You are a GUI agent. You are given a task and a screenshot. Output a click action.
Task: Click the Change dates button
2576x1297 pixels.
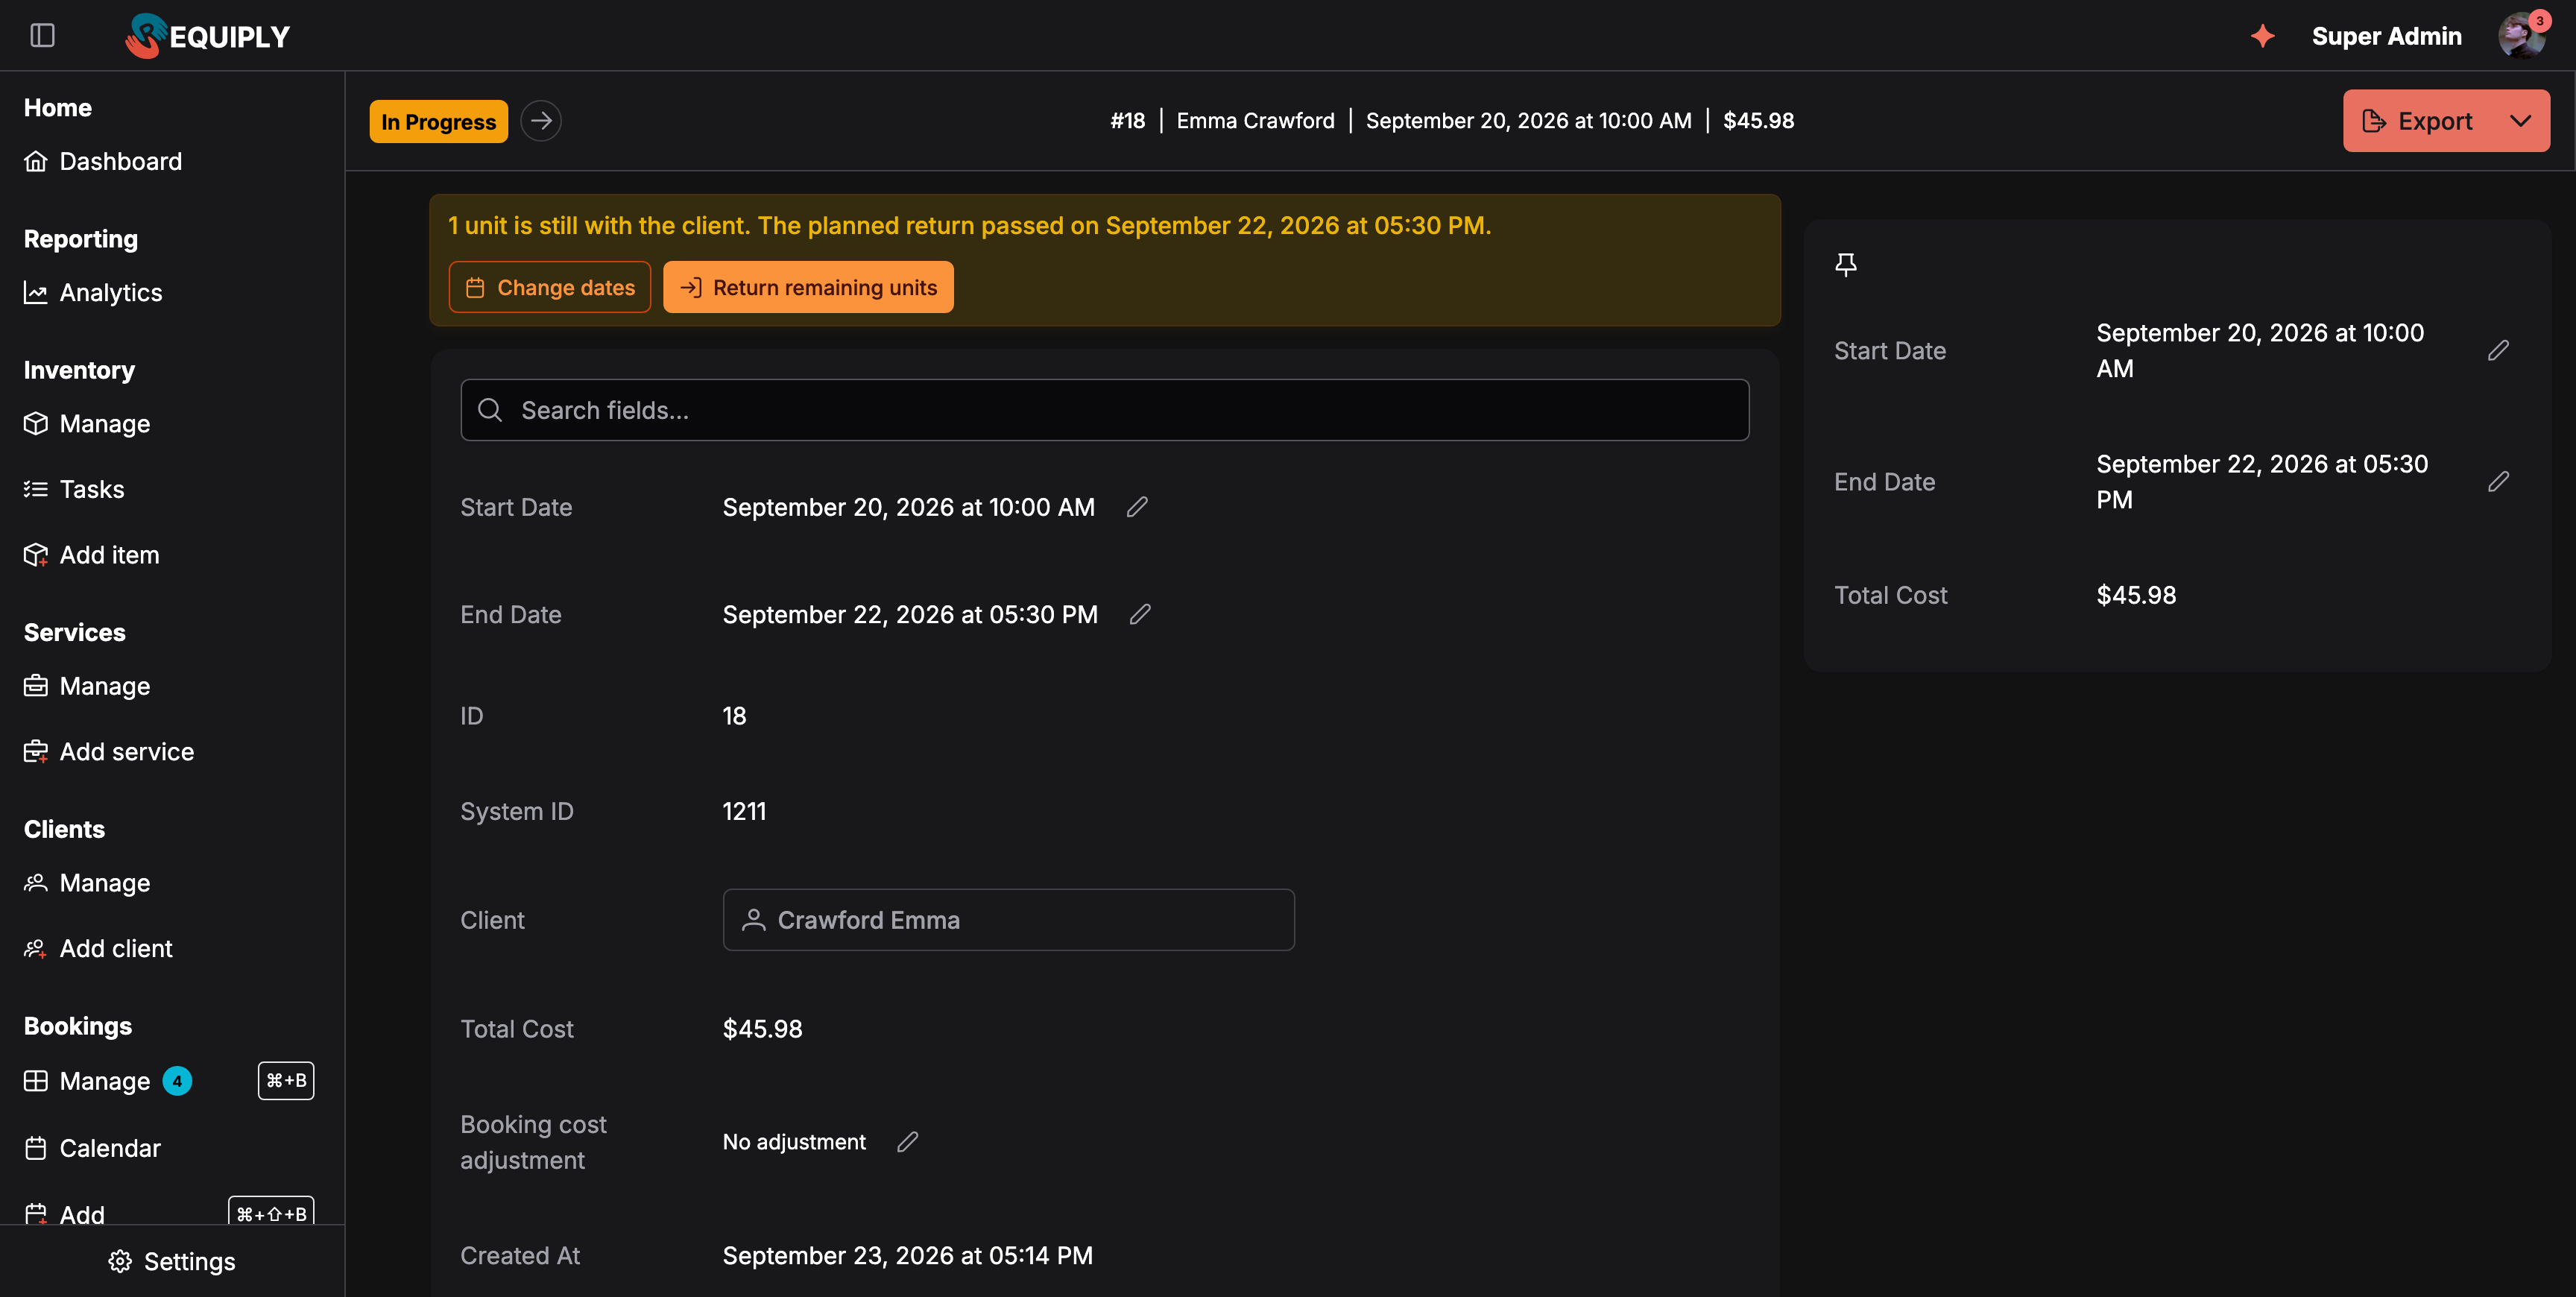(x=549, y=287)
